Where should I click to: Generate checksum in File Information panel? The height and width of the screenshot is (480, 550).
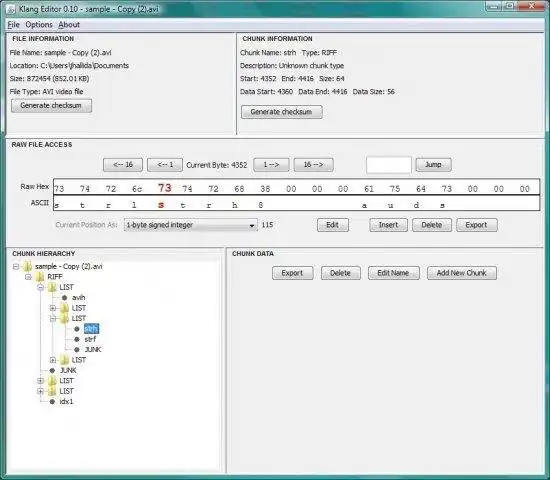[x=51, y=106]
